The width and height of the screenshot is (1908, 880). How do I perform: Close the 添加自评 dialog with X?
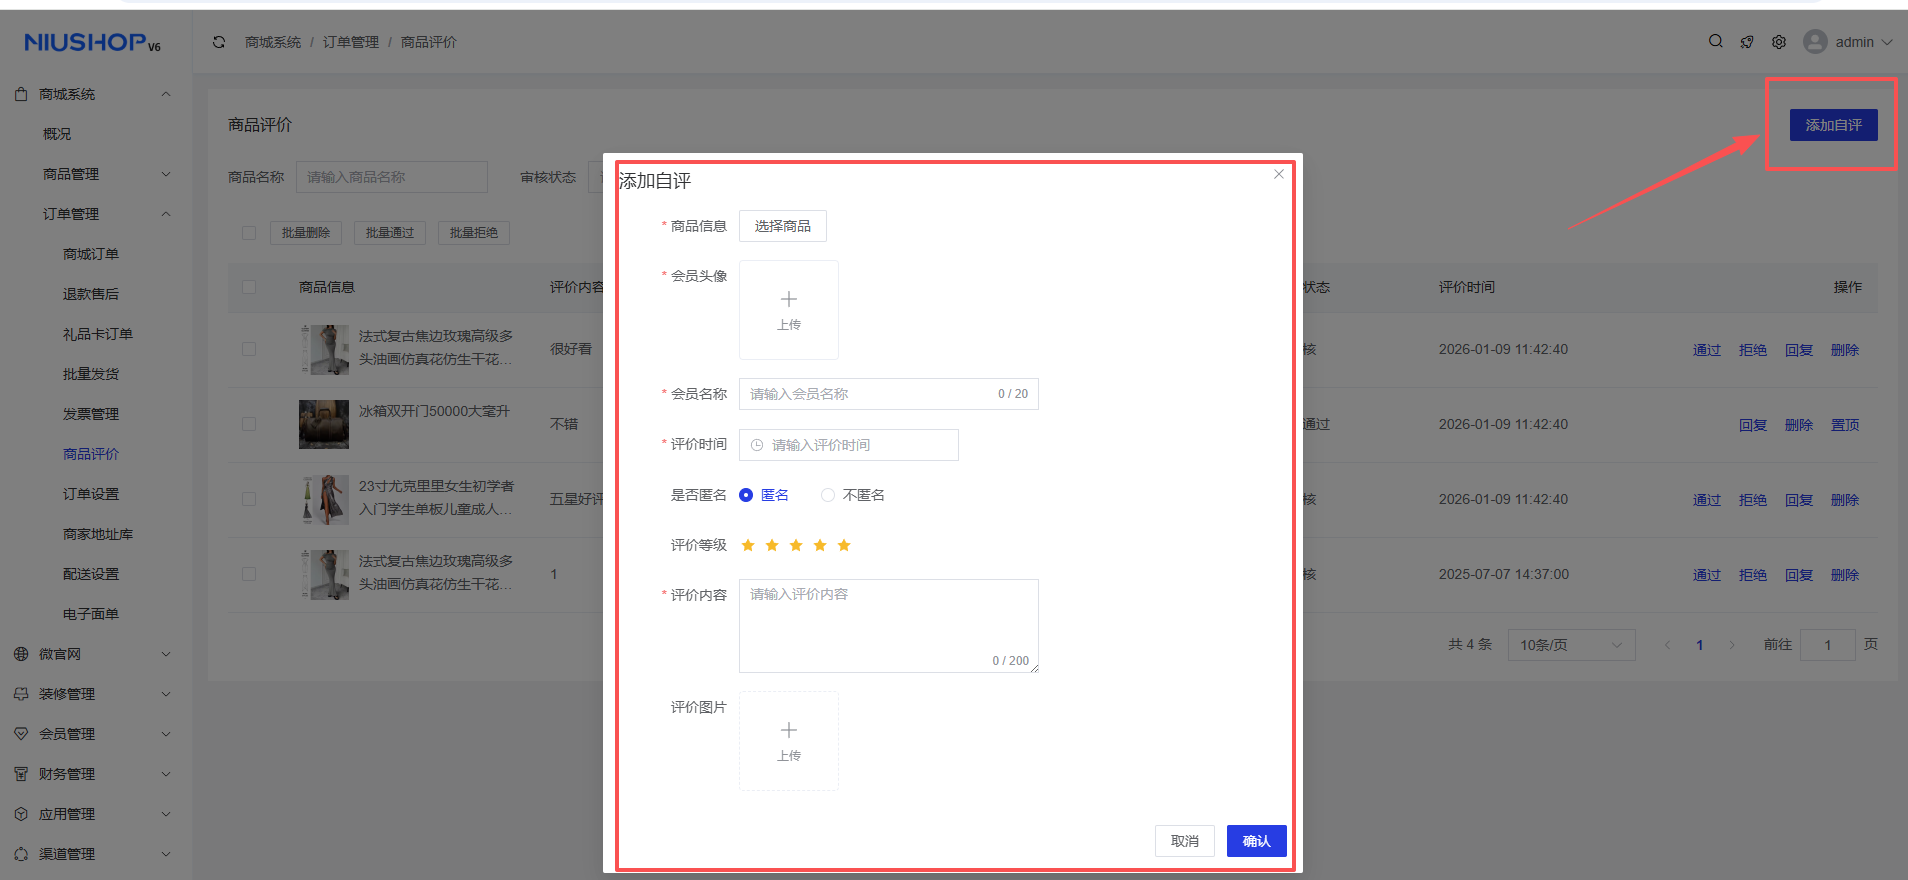point(1278,174)
